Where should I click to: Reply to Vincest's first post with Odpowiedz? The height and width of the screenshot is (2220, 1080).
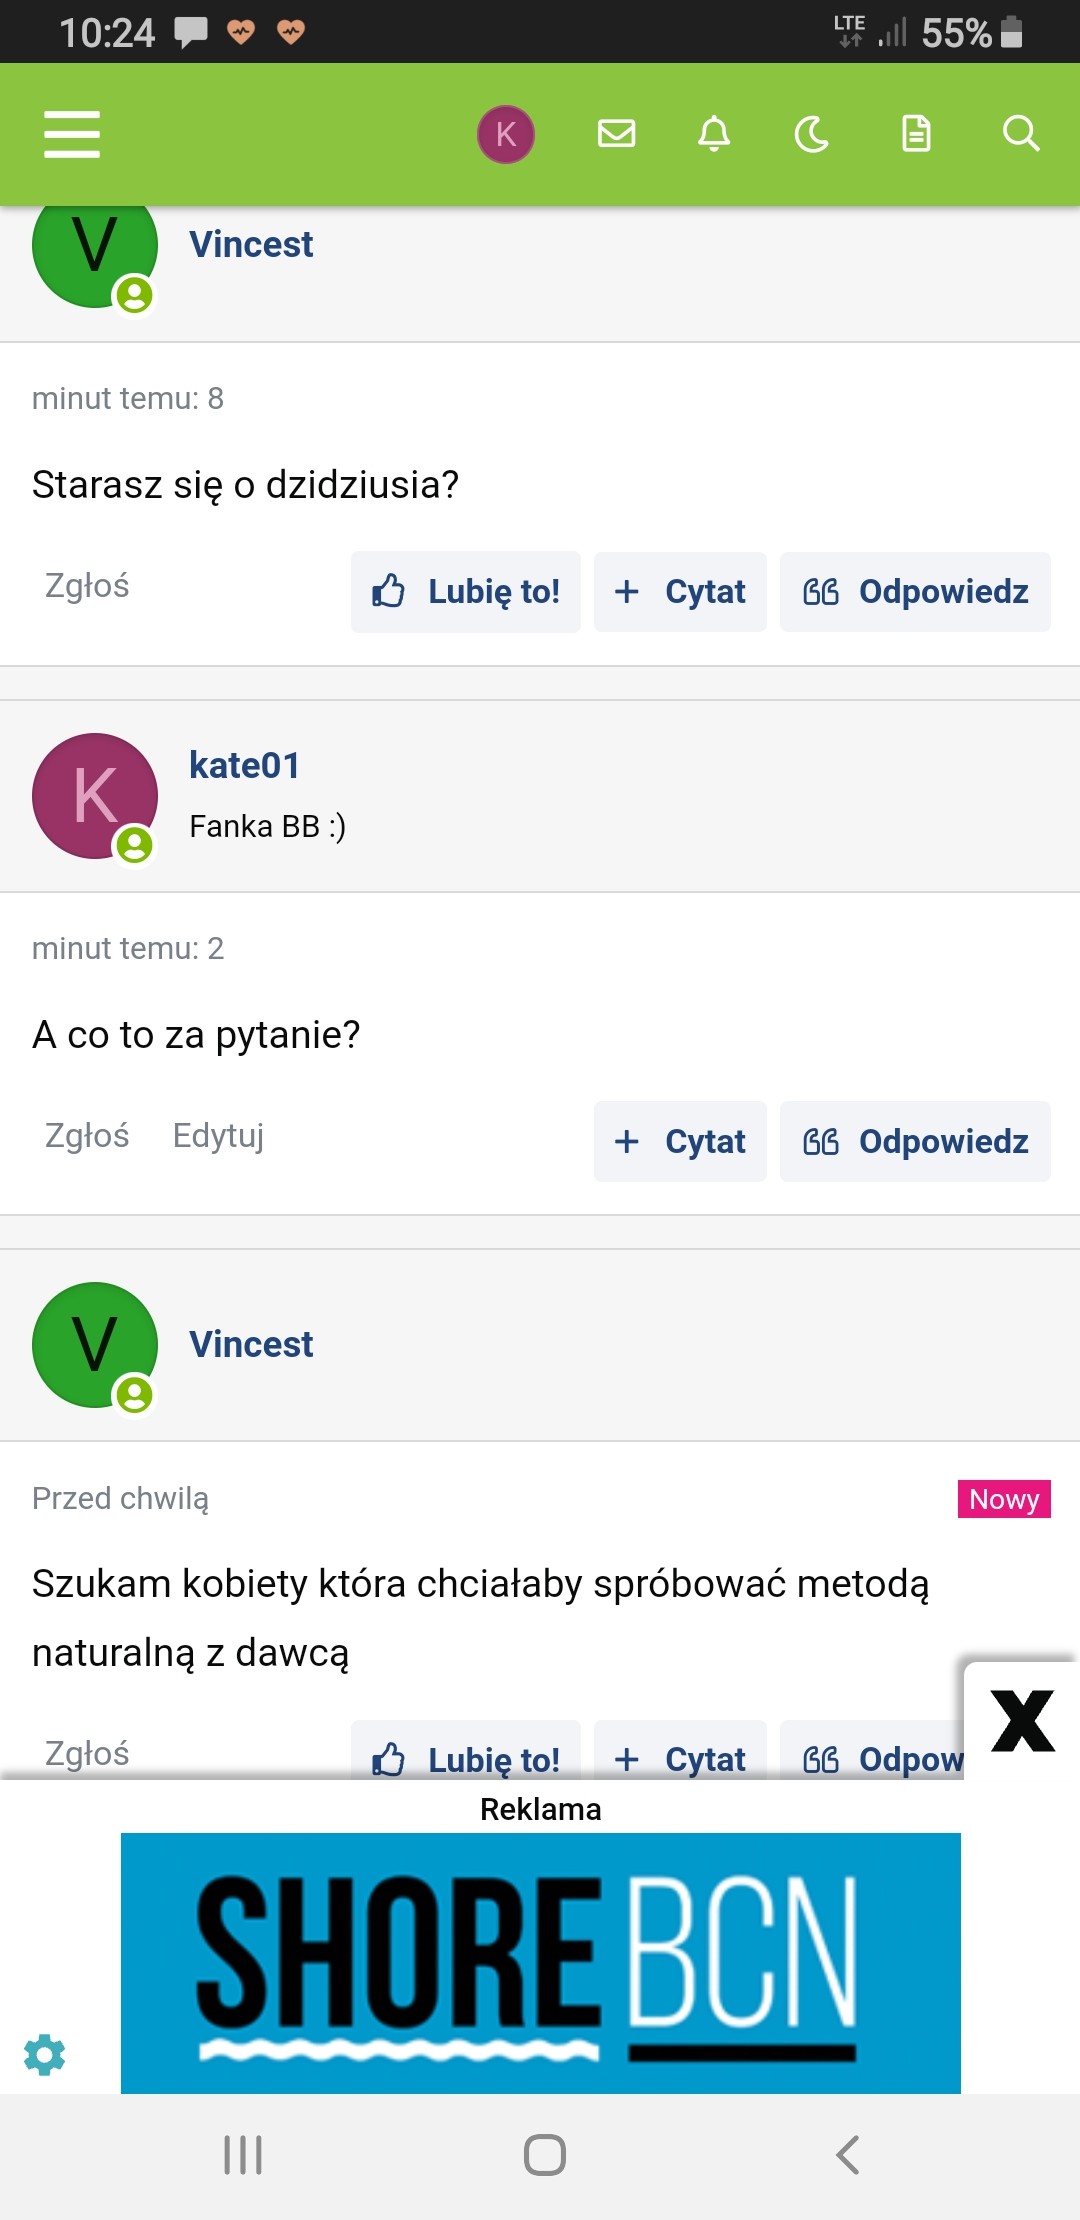click(915, 592)
